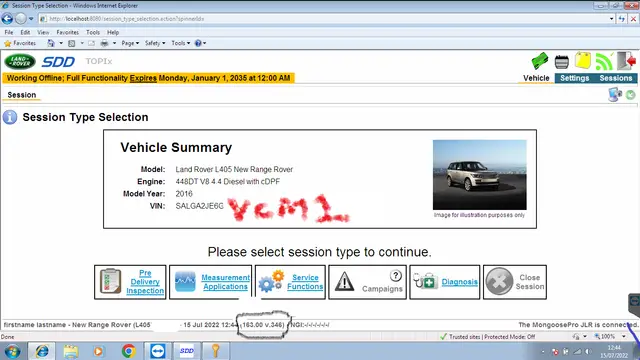640x360 pixels.
Task: Click the green refresh icon below Sessions tab
Action: point(631,95)
